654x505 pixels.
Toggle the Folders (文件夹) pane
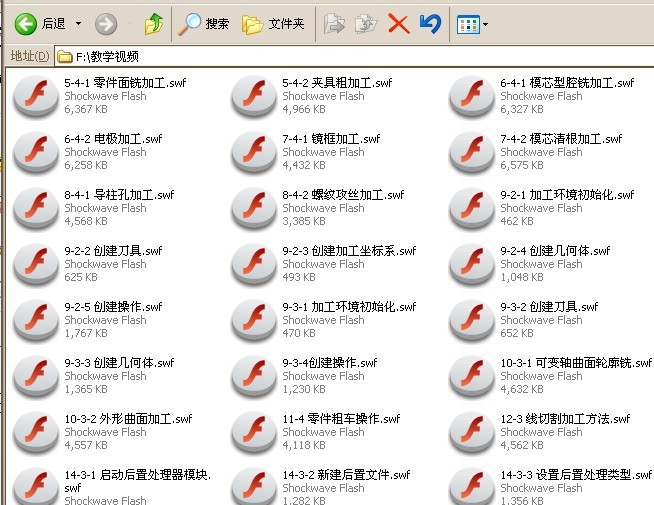tap(273, 24)
